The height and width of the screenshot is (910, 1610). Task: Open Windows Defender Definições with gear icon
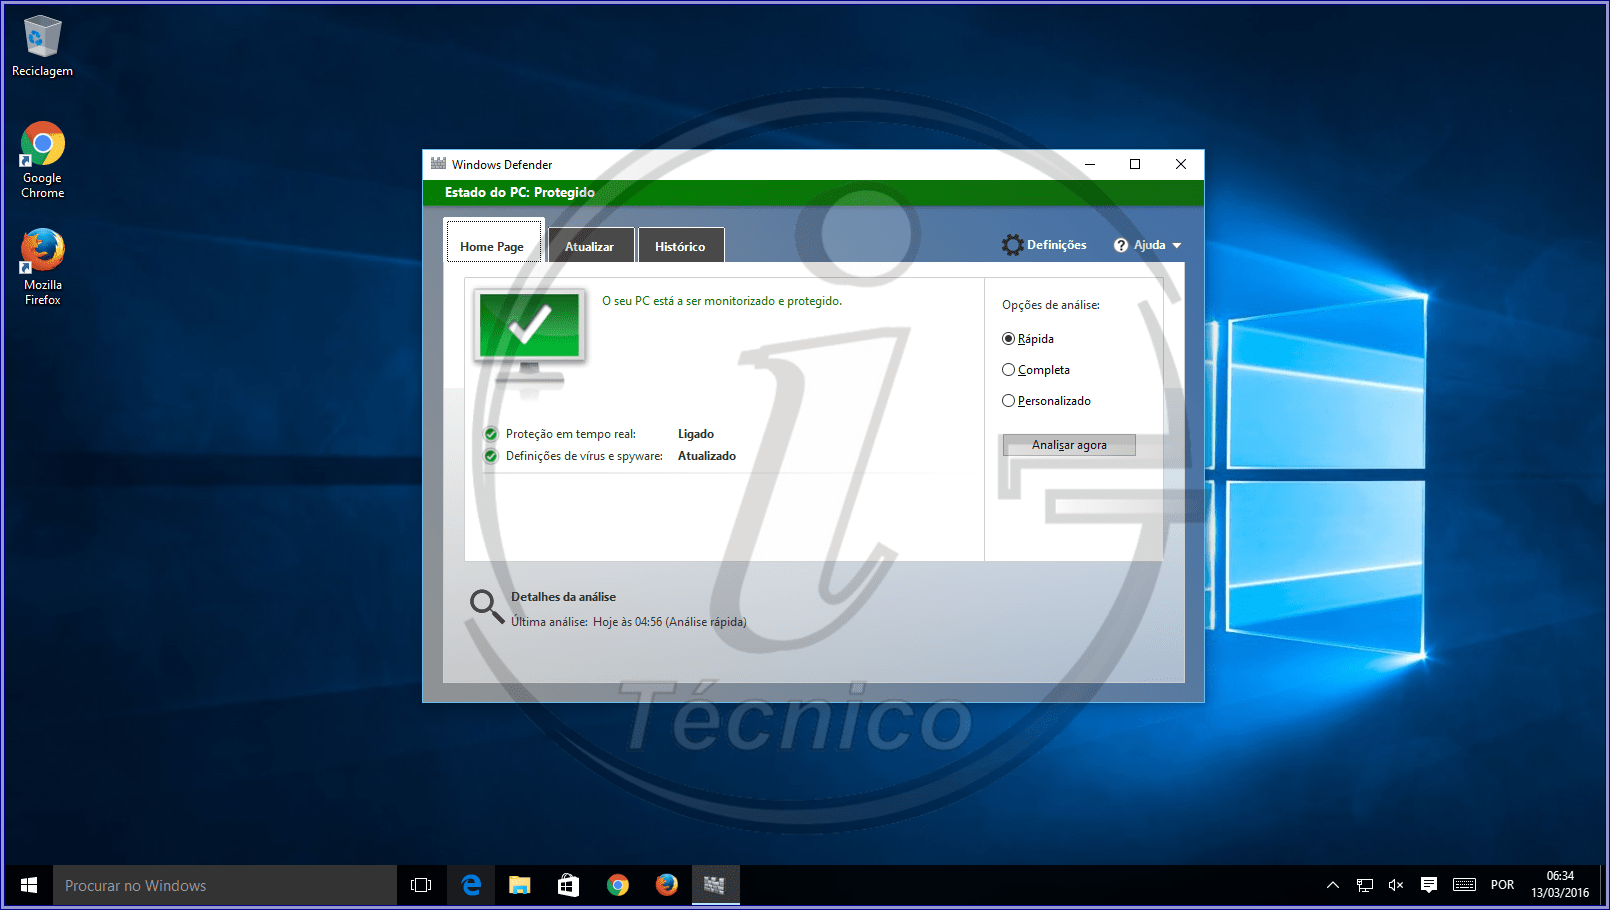(1012, 244)
